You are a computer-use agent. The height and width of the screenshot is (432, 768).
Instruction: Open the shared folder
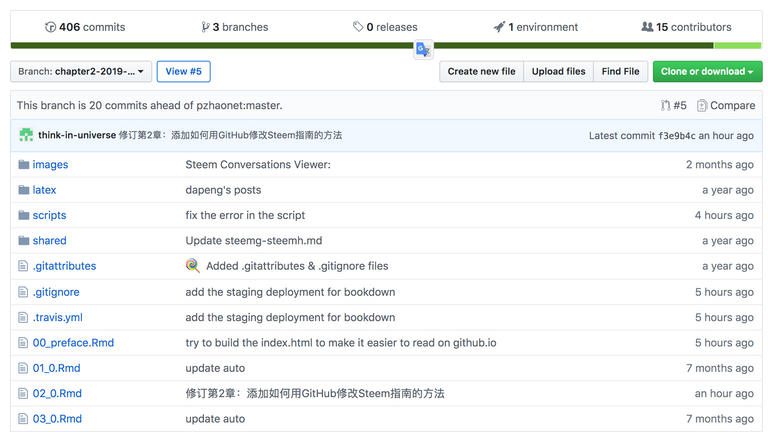(49, 240)
